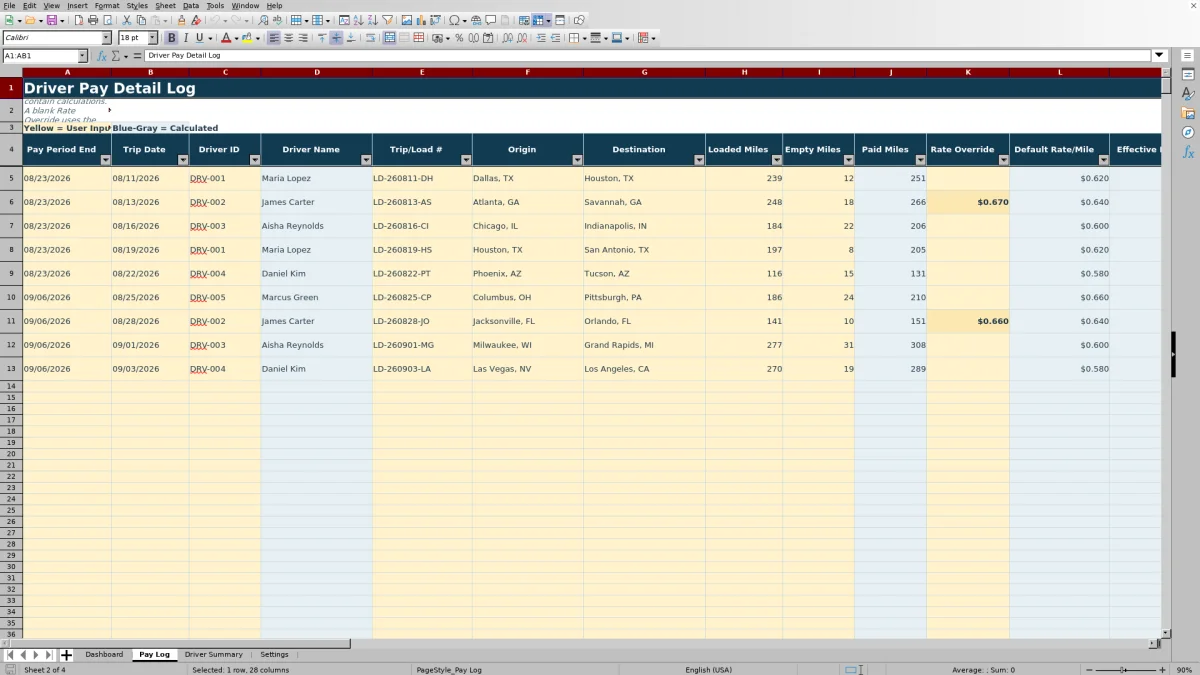Open the Font Name dropdown
Image resolution: width=1200 pixels, height=675 pixels.
point(106,38)
